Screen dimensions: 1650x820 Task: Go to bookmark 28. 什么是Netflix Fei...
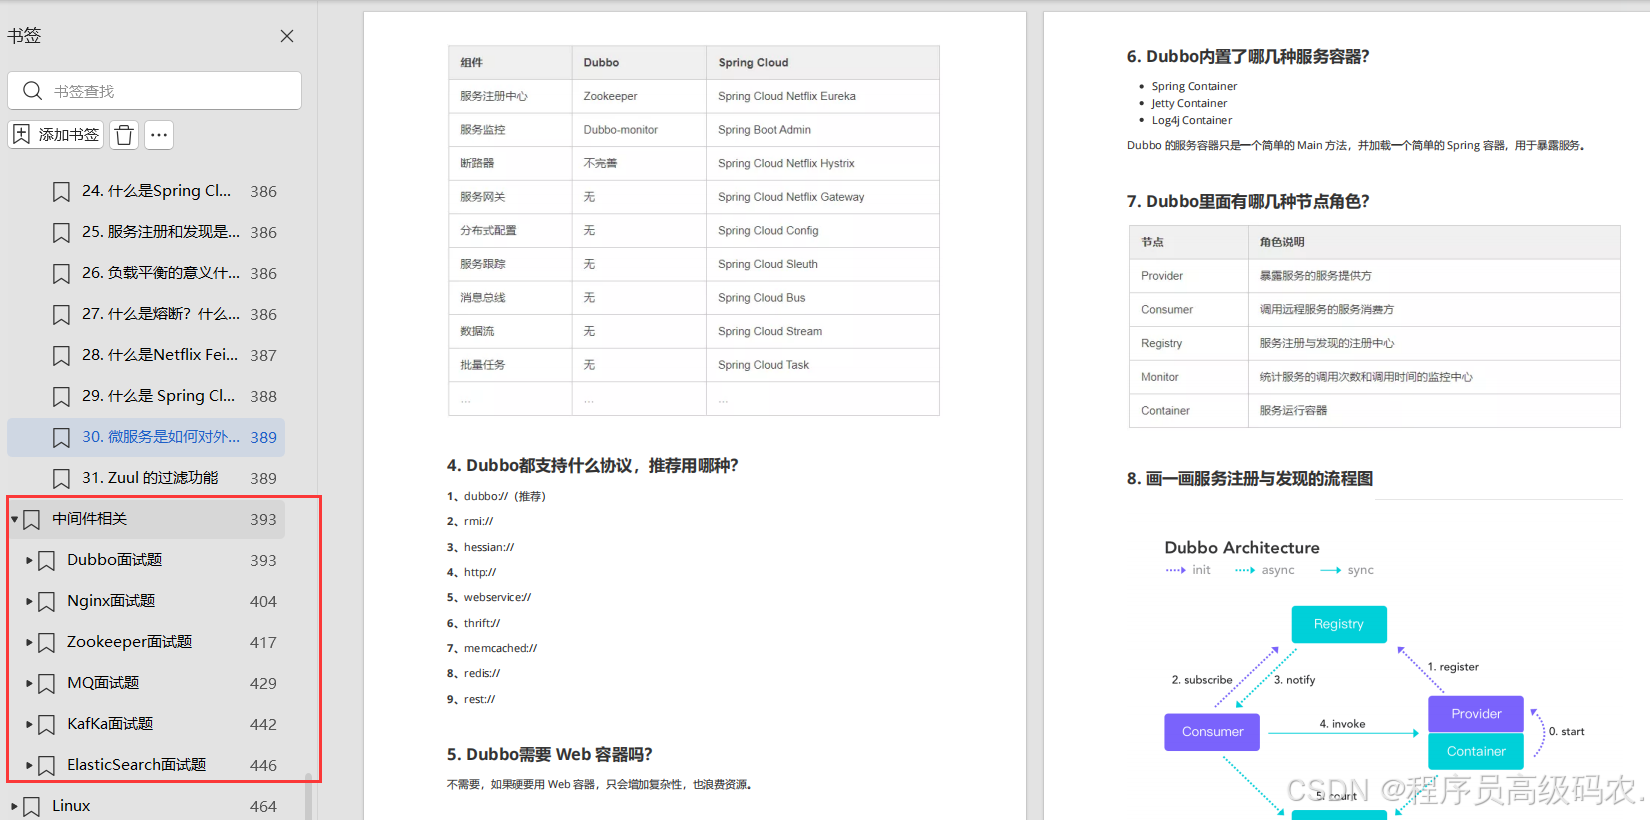[160, 355]
